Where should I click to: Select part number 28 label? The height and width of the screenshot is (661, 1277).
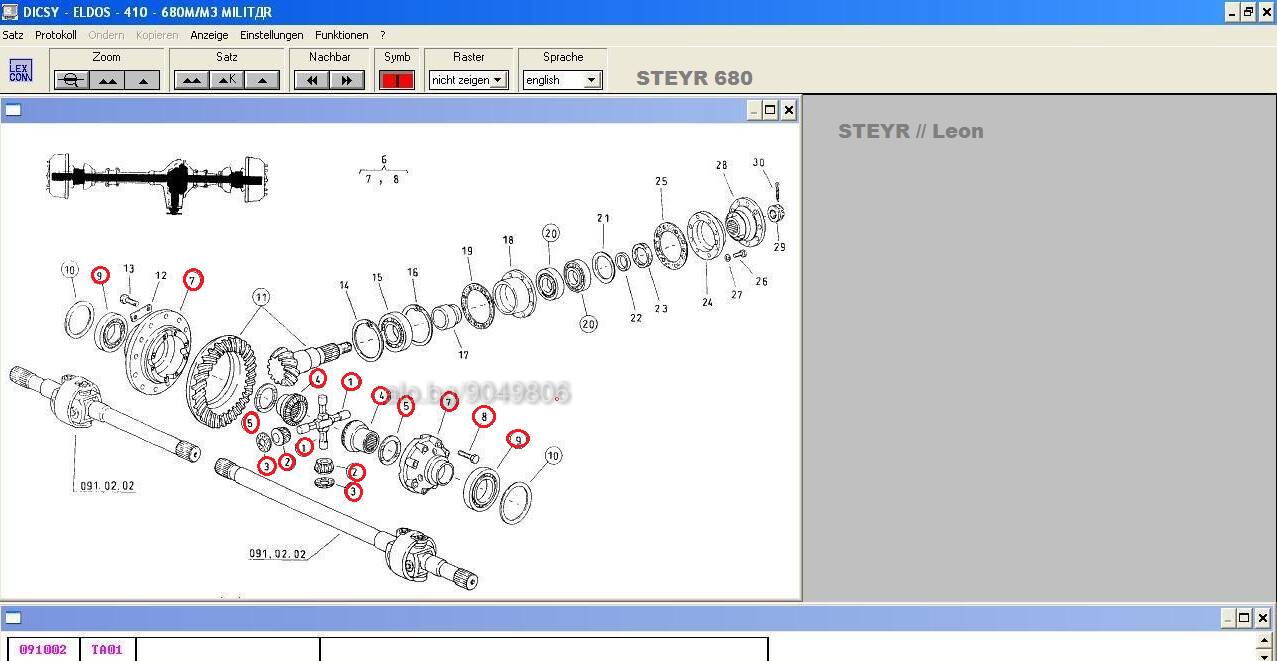coord(721,166)
